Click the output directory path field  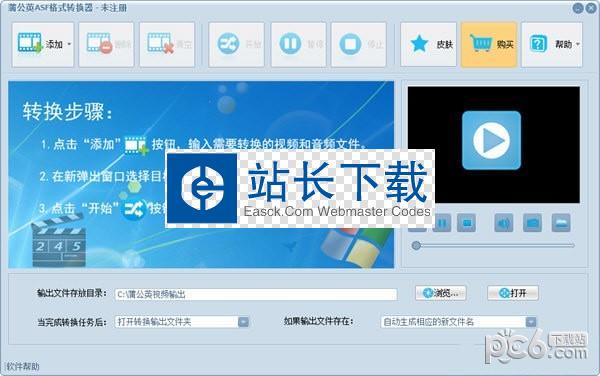click(256, 294)
